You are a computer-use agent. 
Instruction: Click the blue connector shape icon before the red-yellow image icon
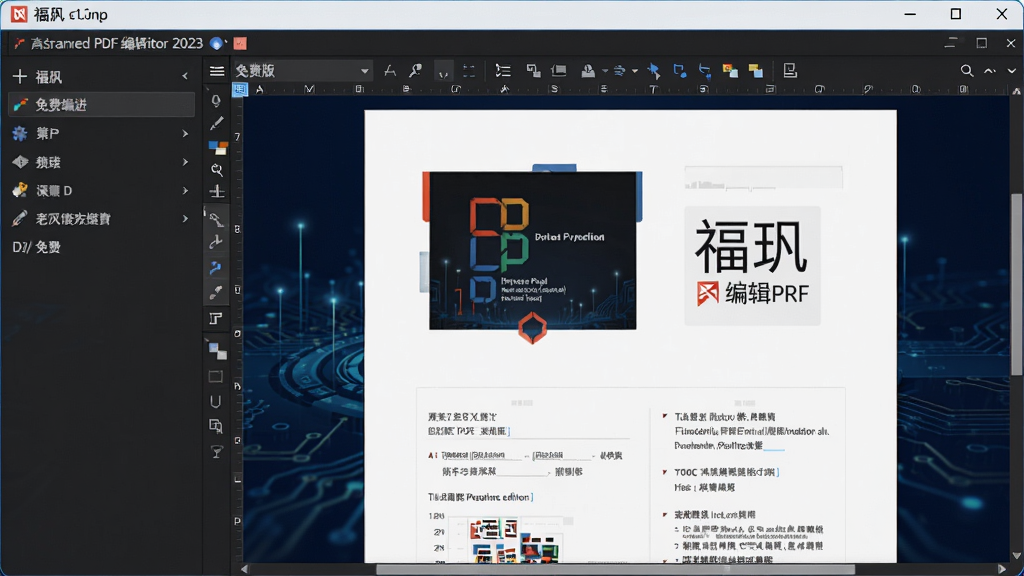coord(705,71)
